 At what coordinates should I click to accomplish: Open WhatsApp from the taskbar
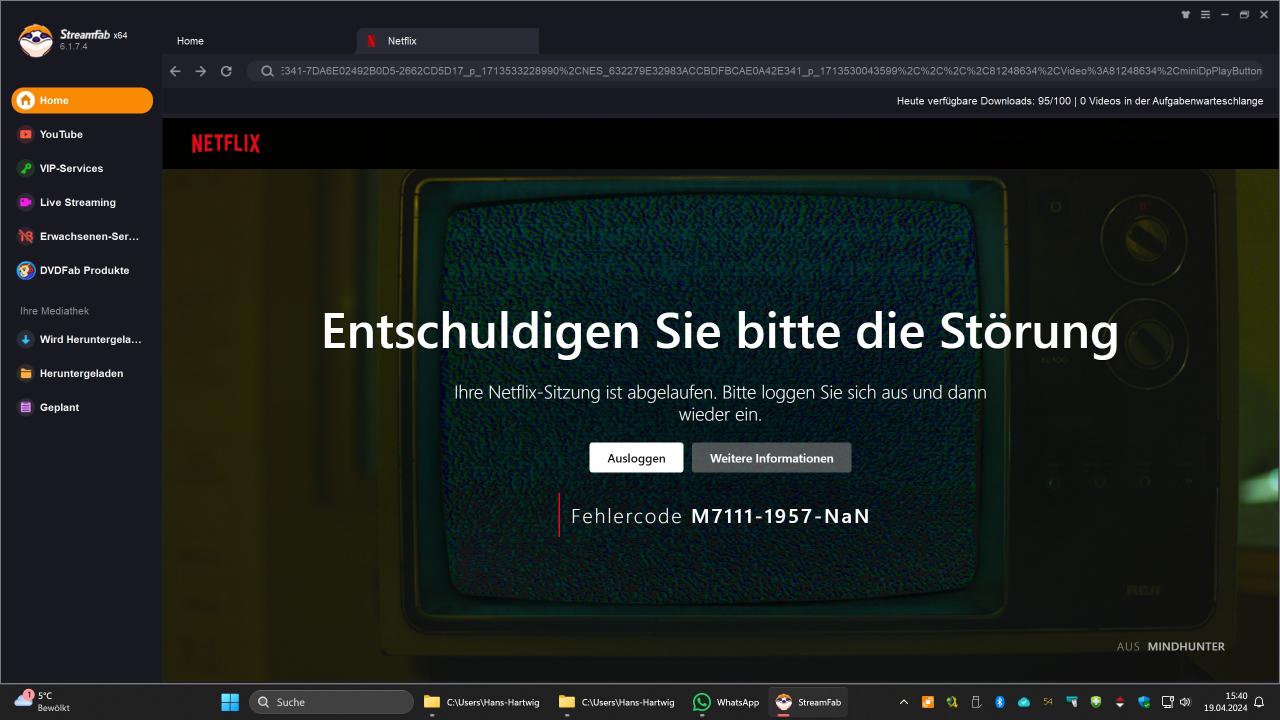coord(727,702)
